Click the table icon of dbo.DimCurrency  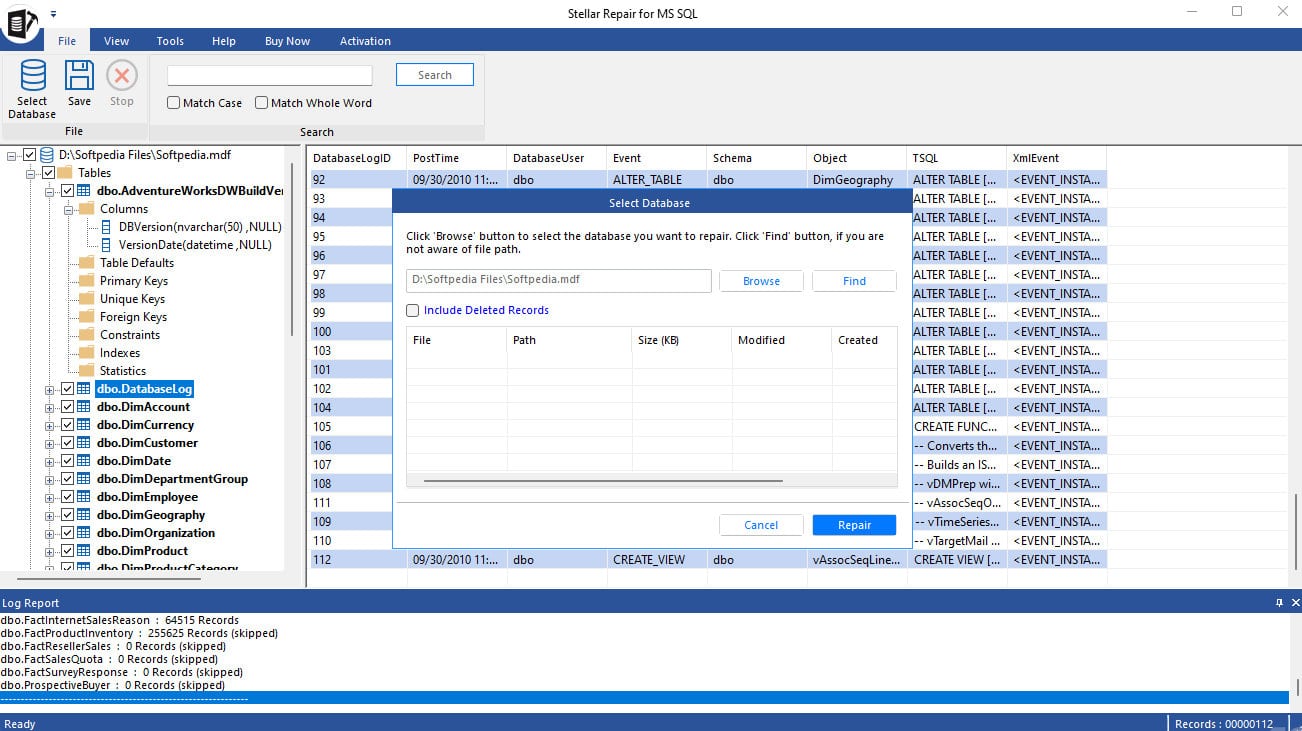(x=84, y=425)
